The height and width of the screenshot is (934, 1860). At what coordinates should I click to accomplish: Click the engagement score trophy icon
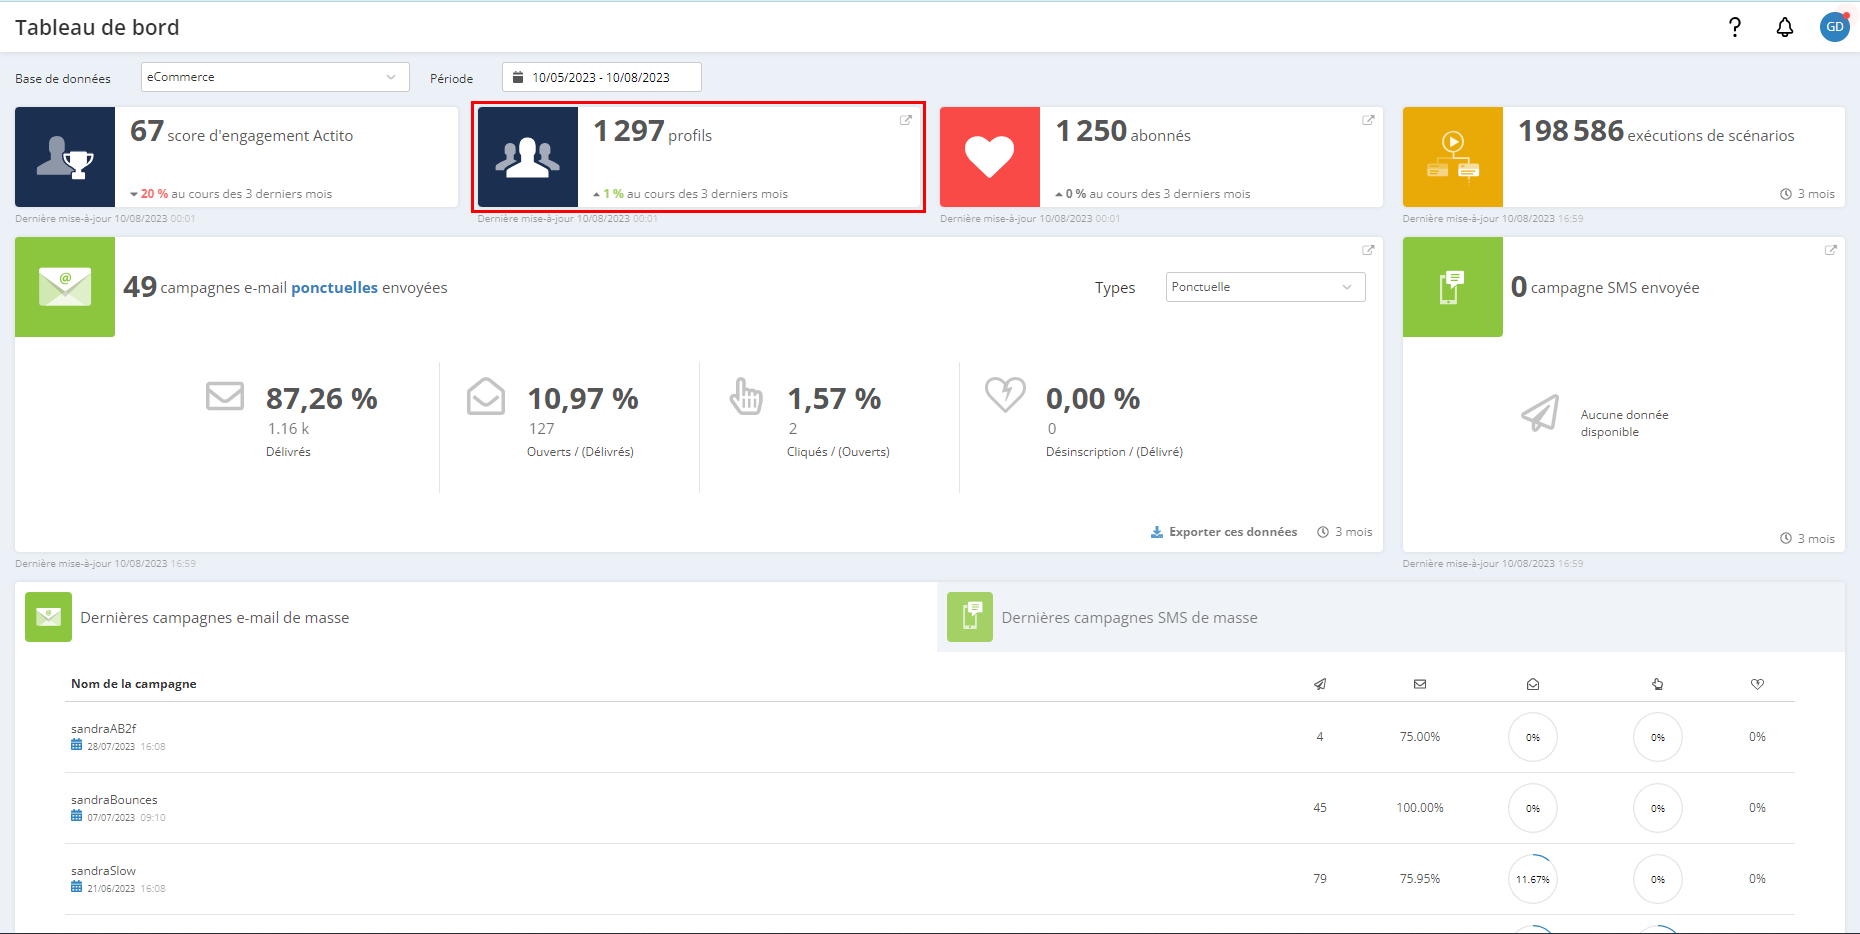point(65,157)
